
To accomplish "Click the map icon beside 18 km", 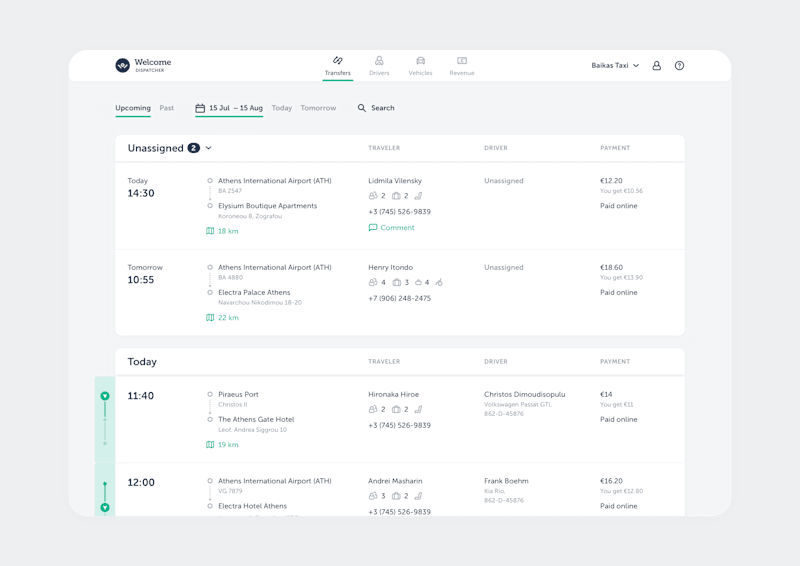I will [210, 231].
